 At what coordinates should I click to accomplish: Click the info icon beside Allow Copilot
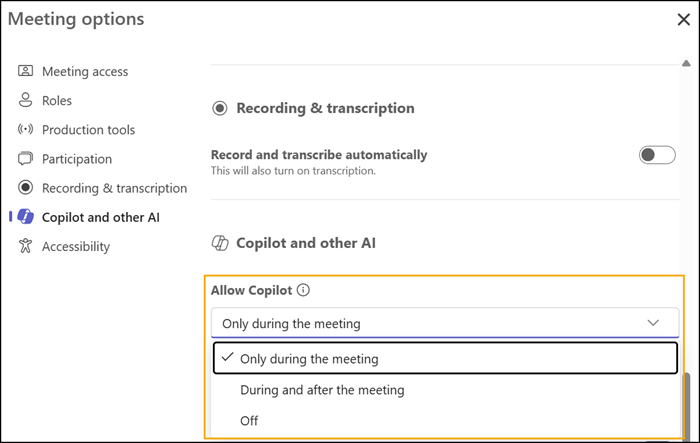click(303, 290)
